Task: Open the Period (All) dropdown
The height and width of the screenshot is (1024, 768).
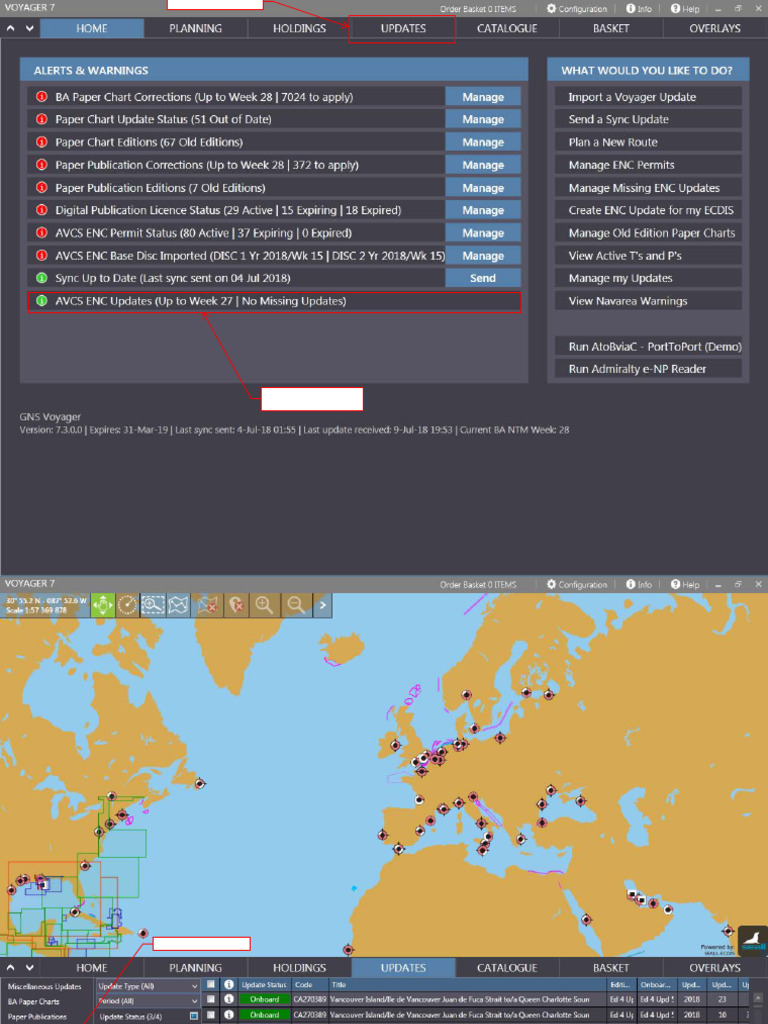Action: coord(148,1000)
